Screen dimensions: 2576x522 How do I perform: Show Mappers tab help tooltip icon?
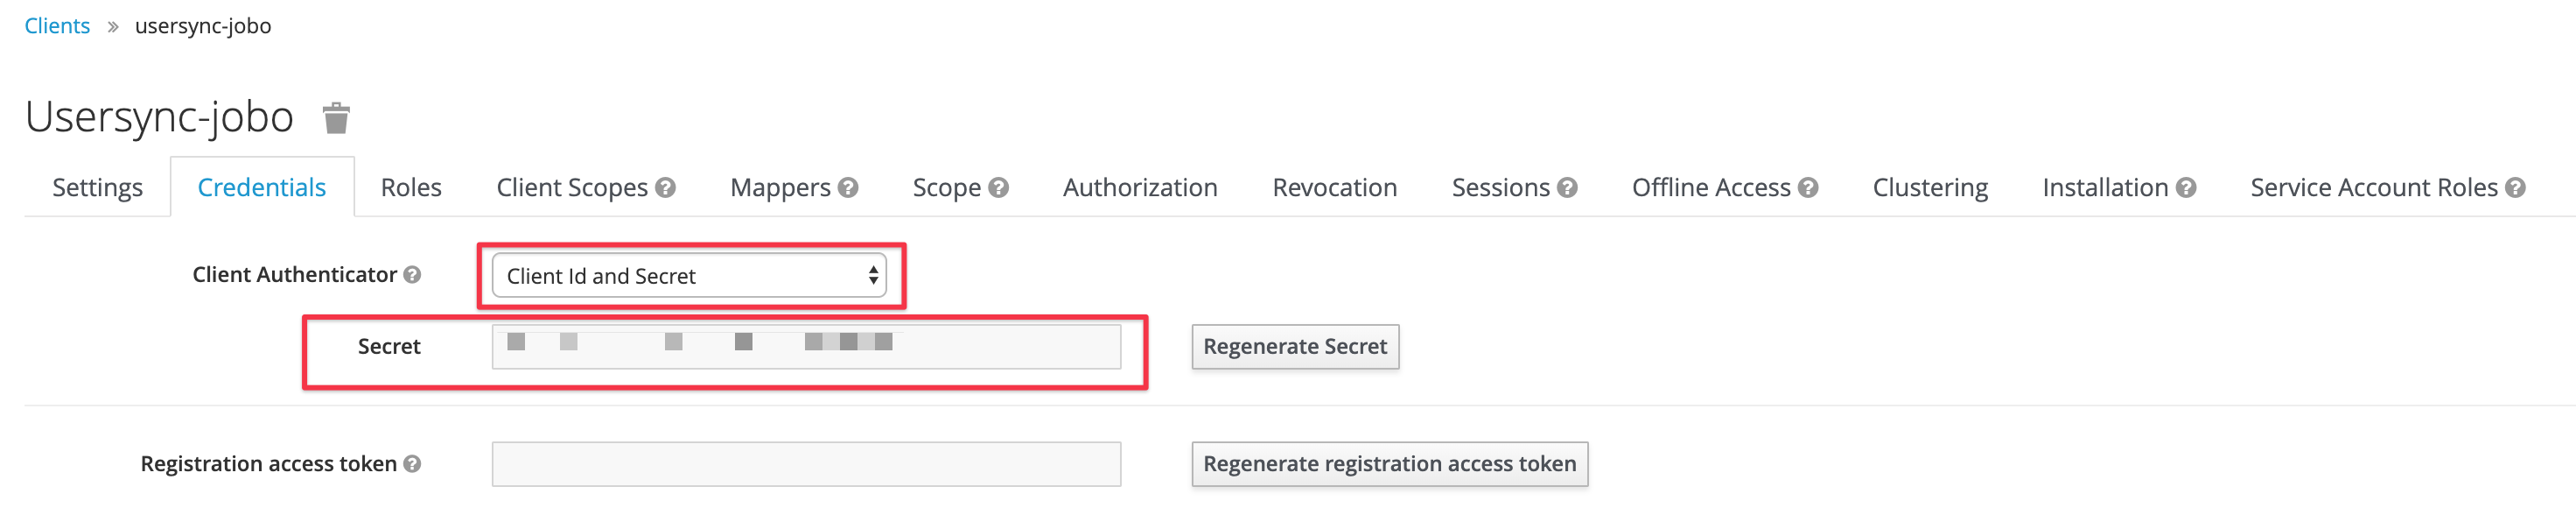pyautogui.click(x=848, y=187)
